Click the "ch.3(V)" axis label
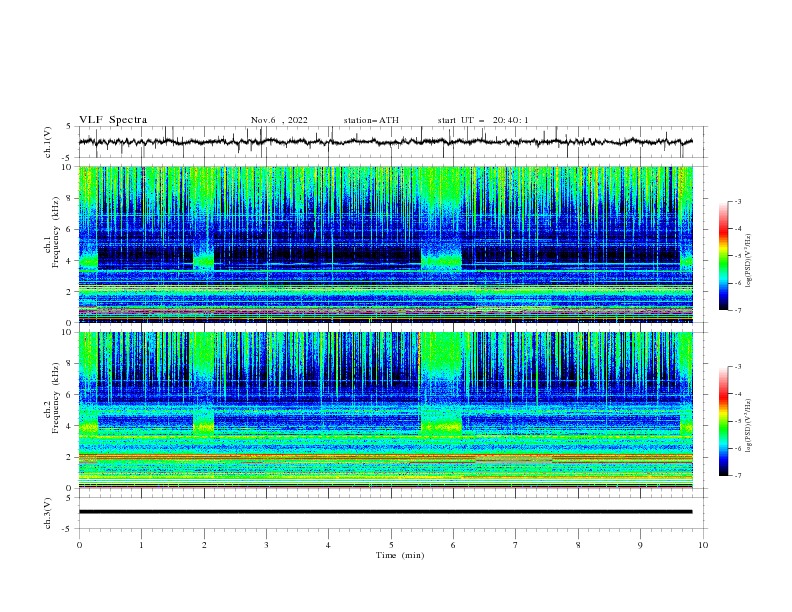 pyautogui.click(x=48, y=513)
